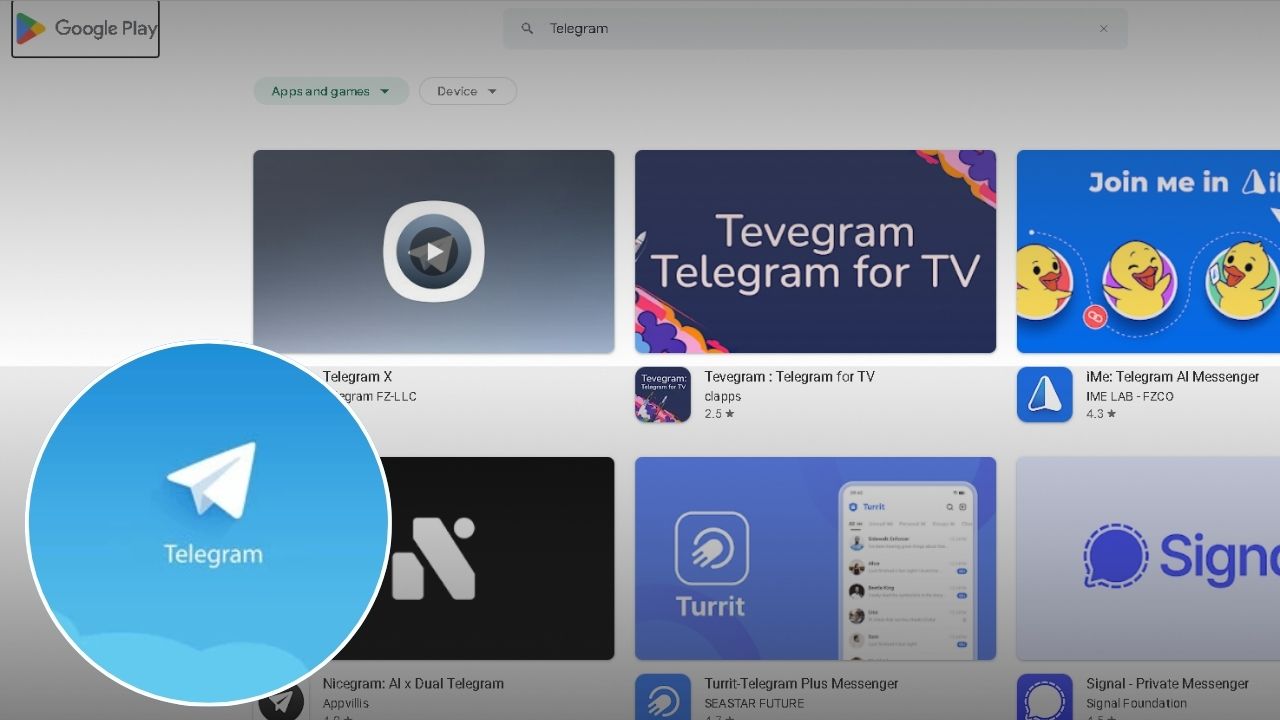Viewport: 1280px width, 720px height.
Task: Open the Turrit banner thumbnail
Action: pos(815,558)
